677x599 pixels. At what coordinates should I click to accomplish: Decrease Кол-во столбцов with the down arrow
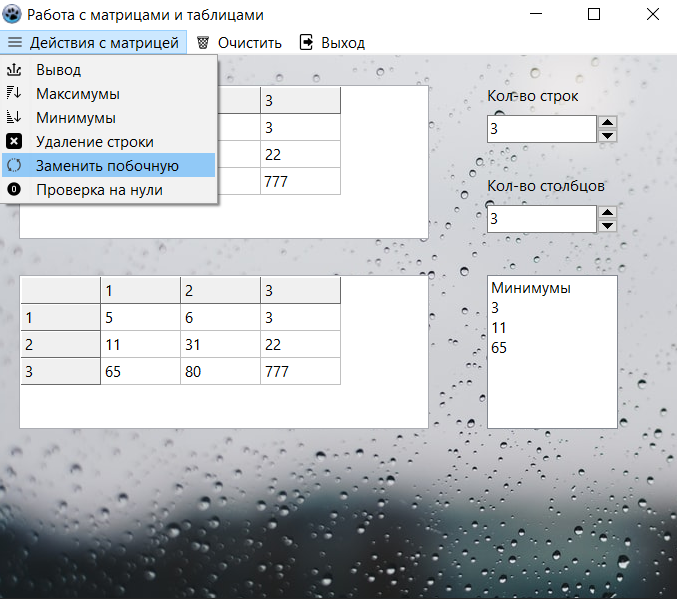(x=607, y=225)
